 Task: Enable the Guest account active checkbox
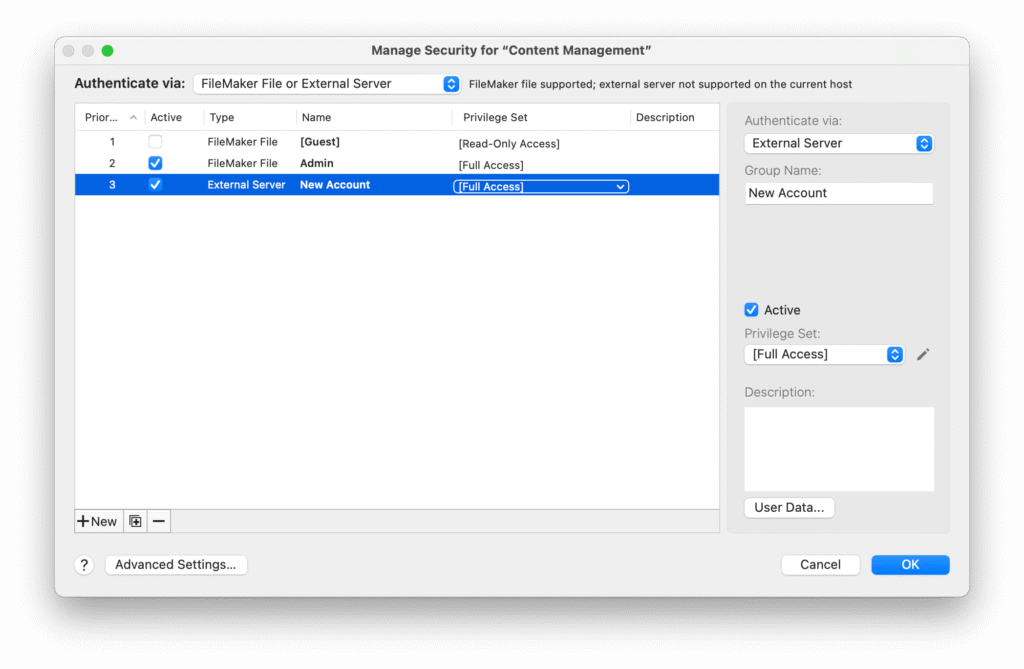(x=155, y=142)
